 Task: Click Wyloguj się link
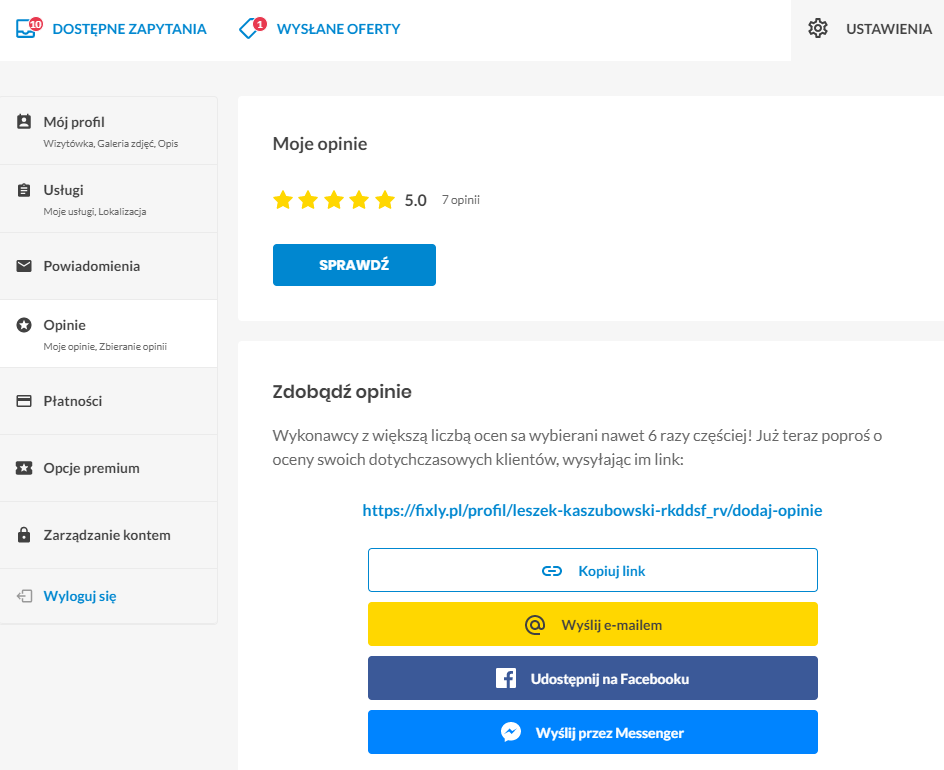(80, 596)
